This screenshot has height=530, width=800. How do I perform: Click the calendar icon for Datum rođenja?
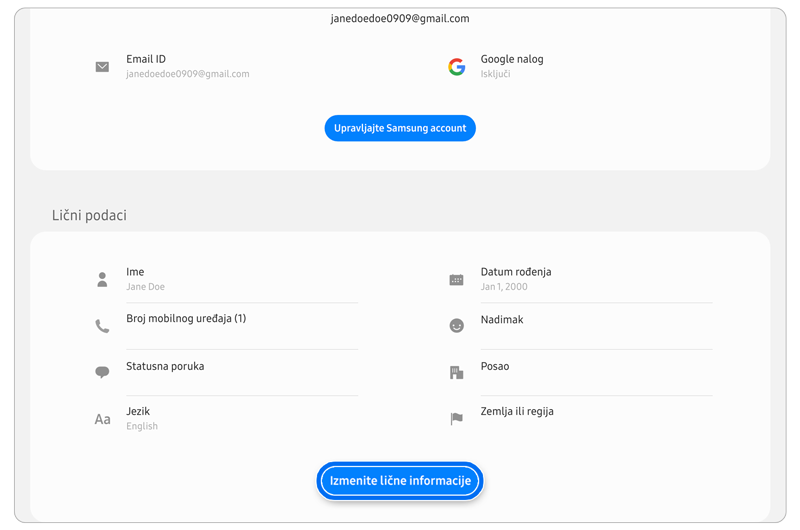[x=457, y=280]
